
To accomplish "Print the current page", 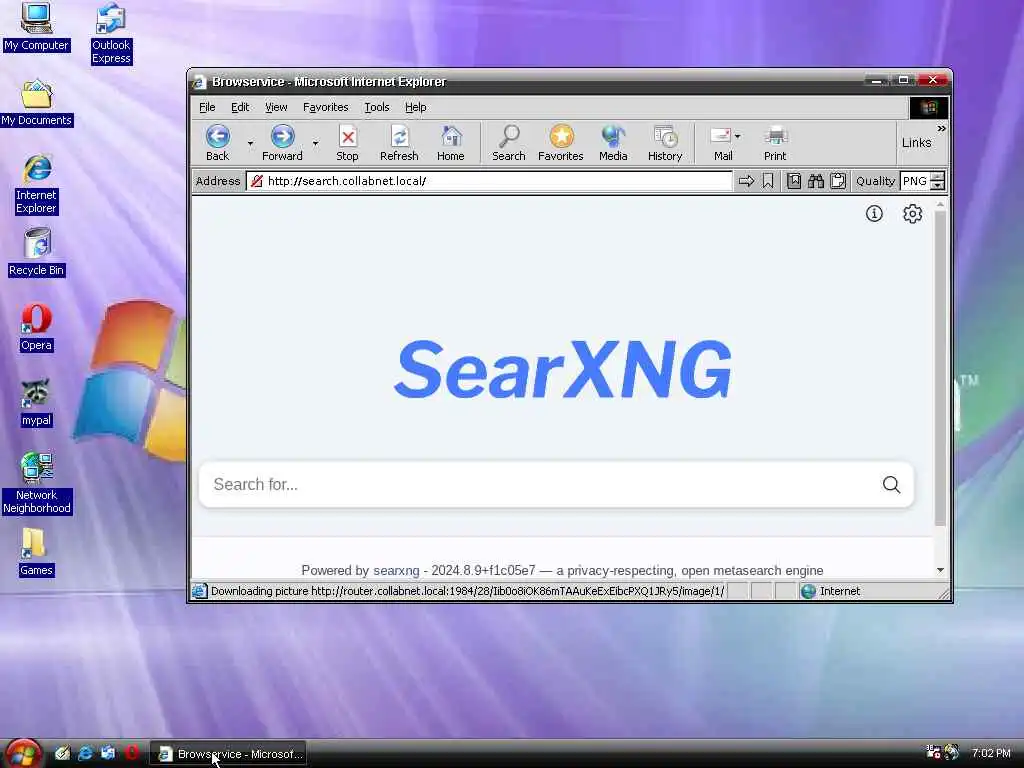I will pos(775,143).
